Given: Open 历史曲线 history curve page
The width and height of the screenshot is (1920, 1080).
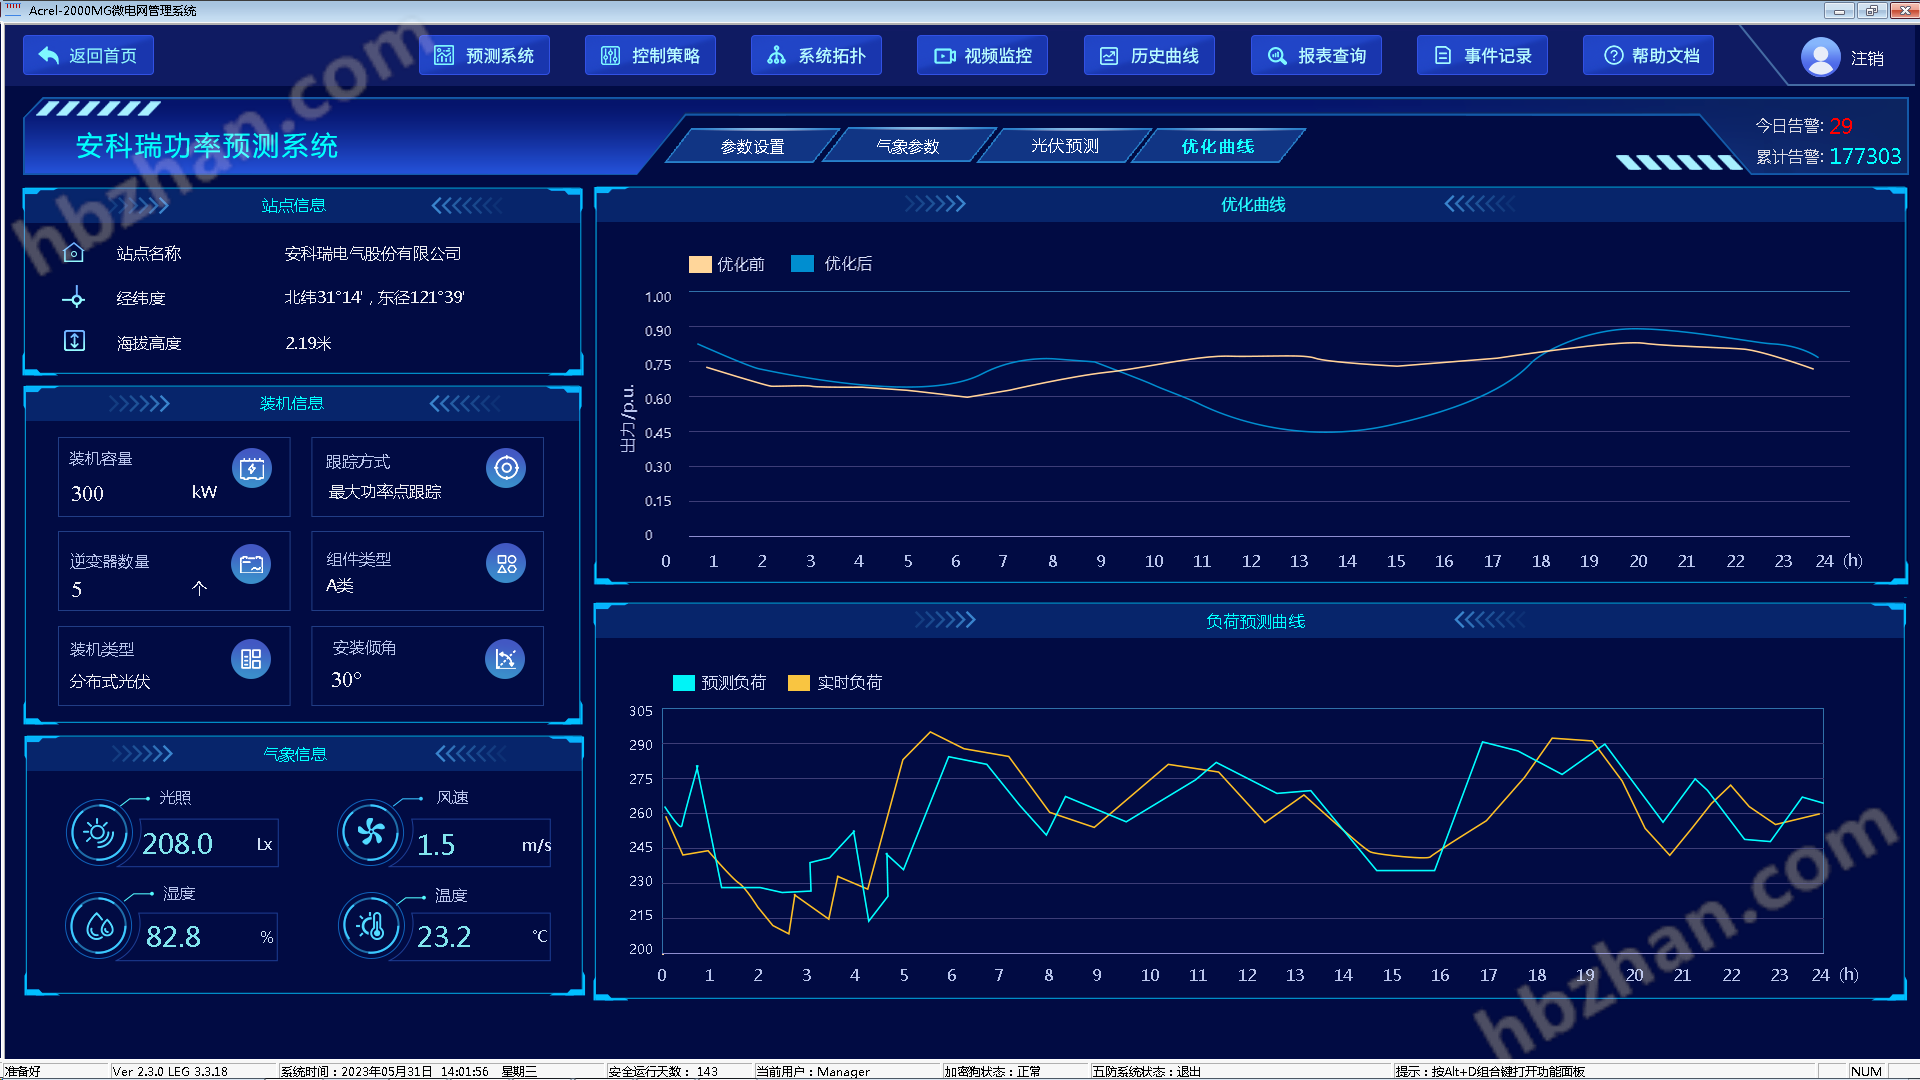Looking at the screenshot, I should point(1149,56).
